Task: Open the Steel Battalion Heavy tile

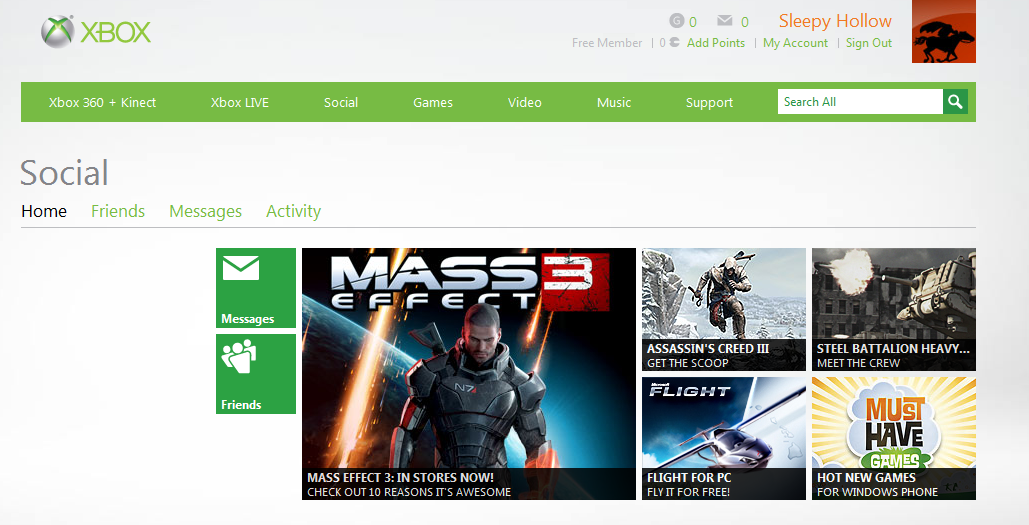Action: point(894,309)
